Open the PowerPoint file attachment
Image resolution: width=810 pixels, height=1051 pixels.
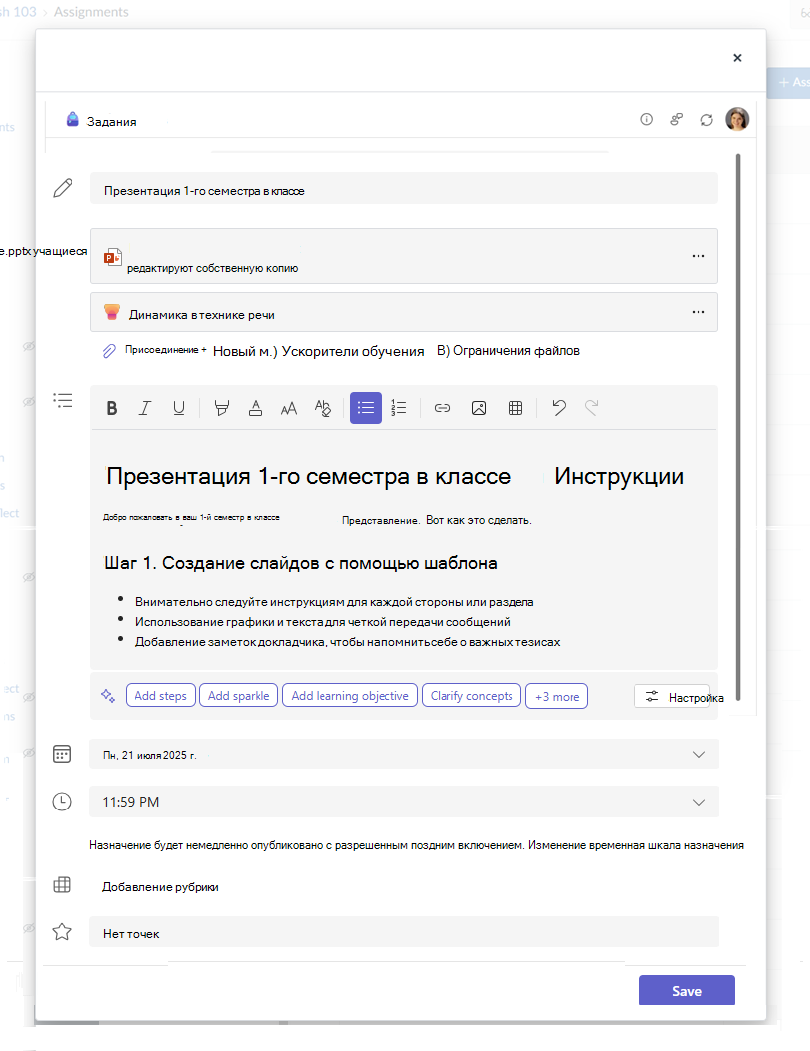[x=404, y=256]
